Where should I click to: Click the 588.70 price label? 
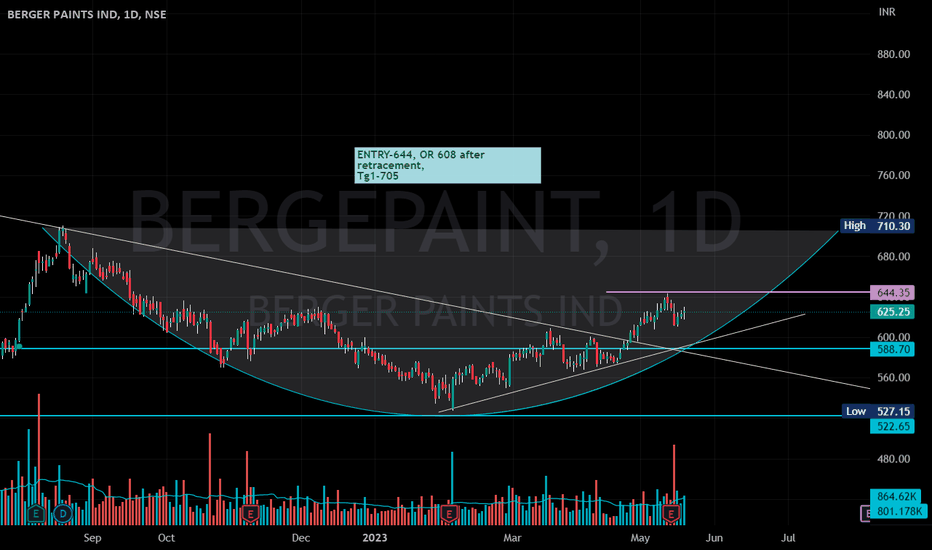892,349
